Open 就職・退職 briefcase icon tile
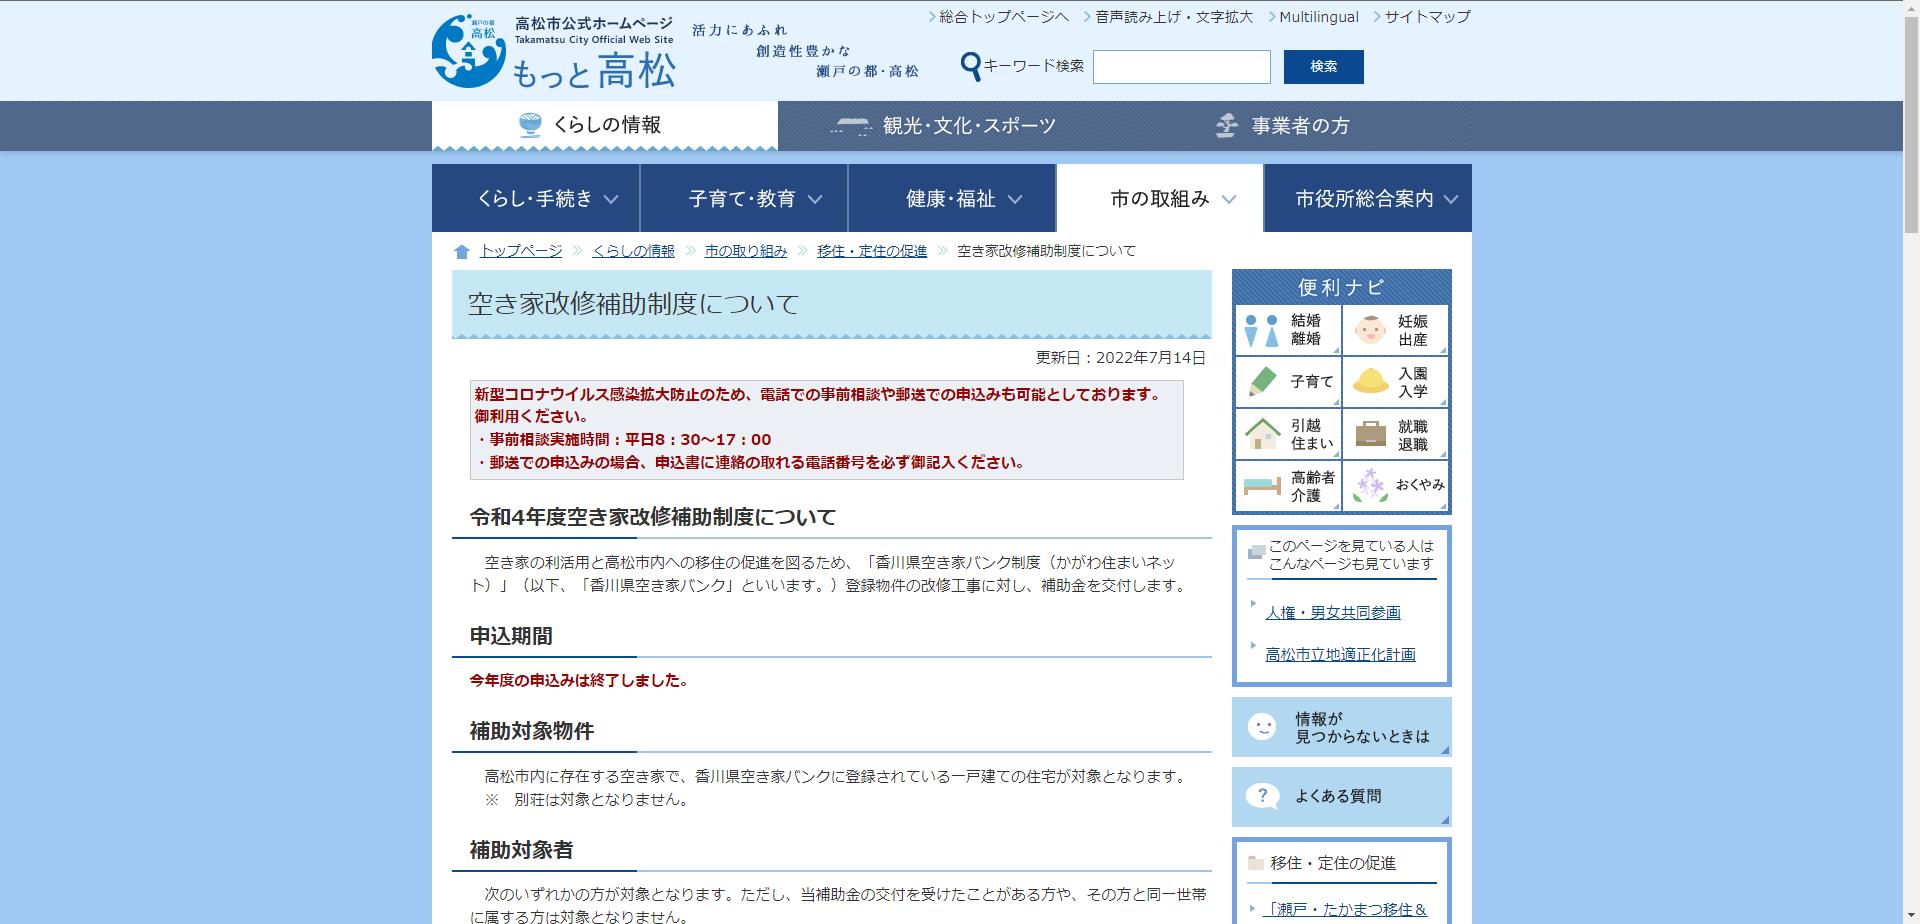Image resolution: width=1920 pixels, height=924 pixels. point(1395,434)
